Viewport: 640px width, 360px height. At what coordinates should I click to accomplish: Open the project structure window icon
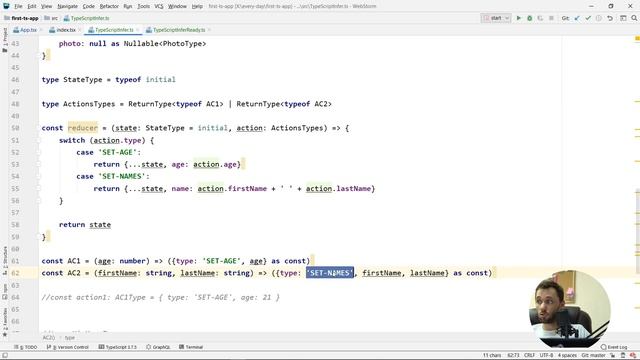click(623, 18)
